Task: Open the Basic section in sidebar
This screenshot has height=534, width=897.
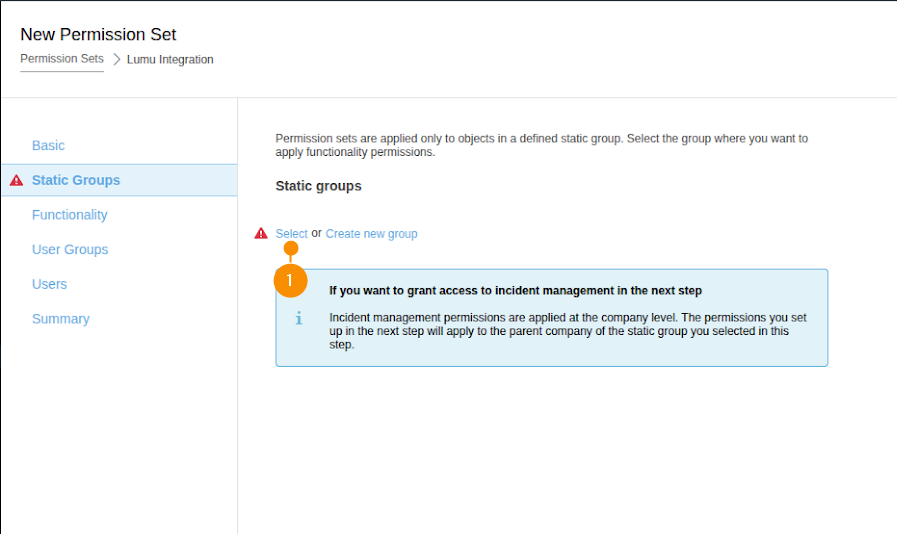Action: coord(48,146)
